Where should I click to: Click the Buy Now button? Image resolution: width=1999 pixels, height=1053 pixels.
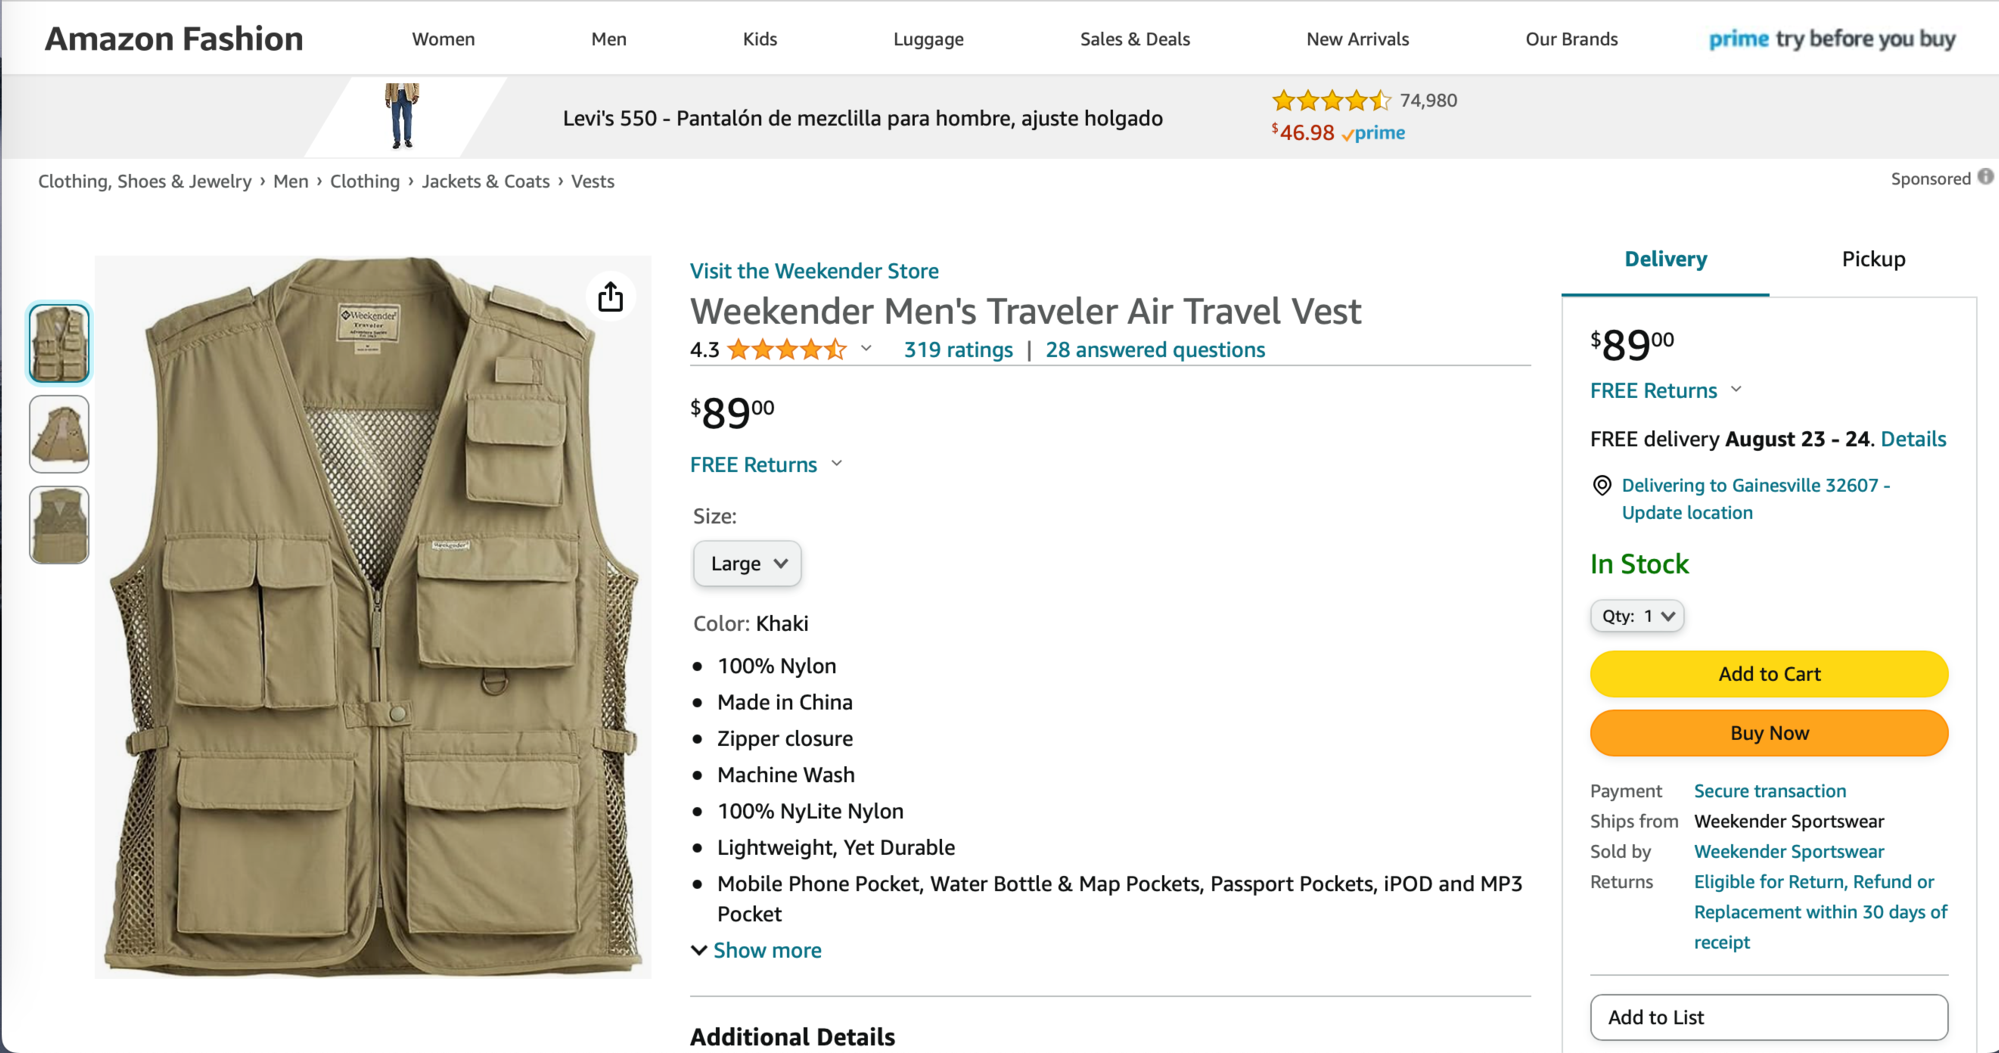[1768, 733]
